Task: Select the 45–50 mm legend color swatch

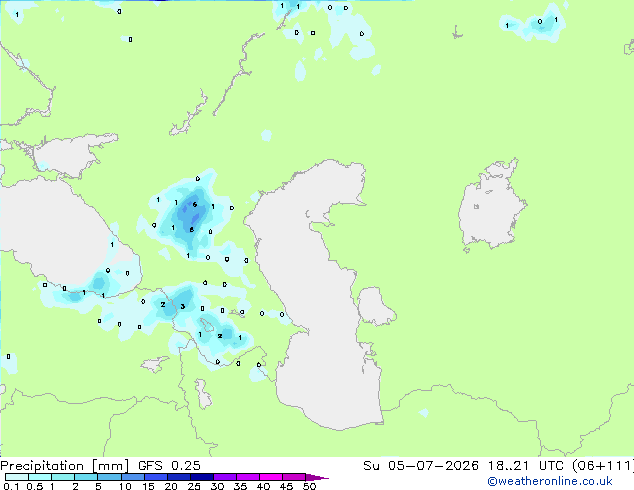Action: pyautogui.click(x=294, y=477)
